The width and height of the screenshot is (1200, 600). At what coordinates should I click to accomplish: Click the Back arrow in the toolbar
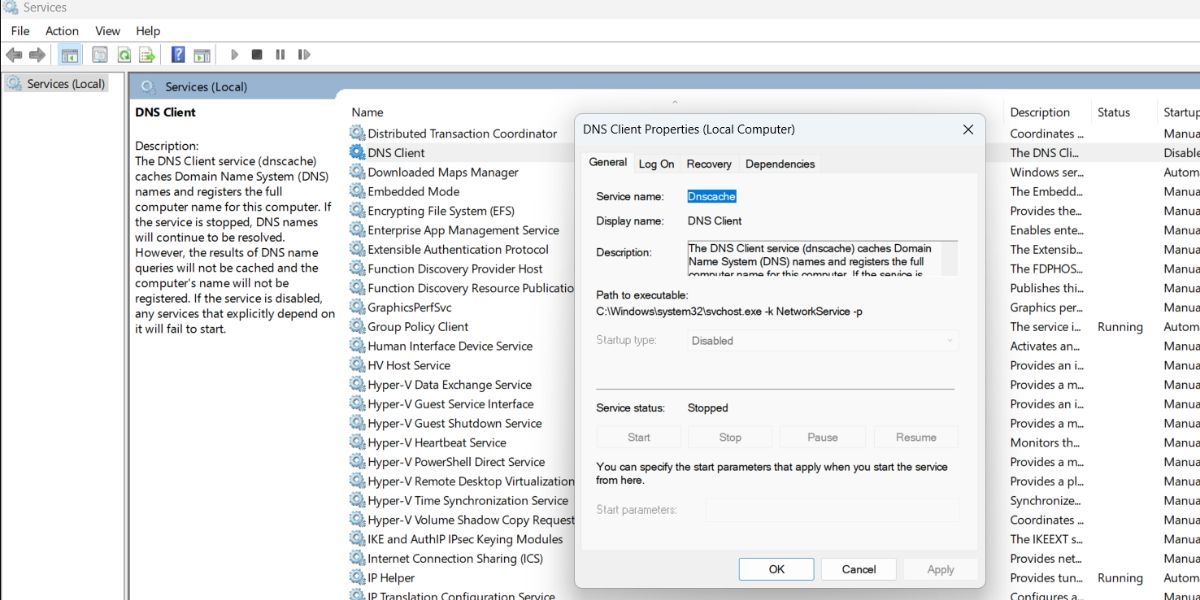(14, 55)
